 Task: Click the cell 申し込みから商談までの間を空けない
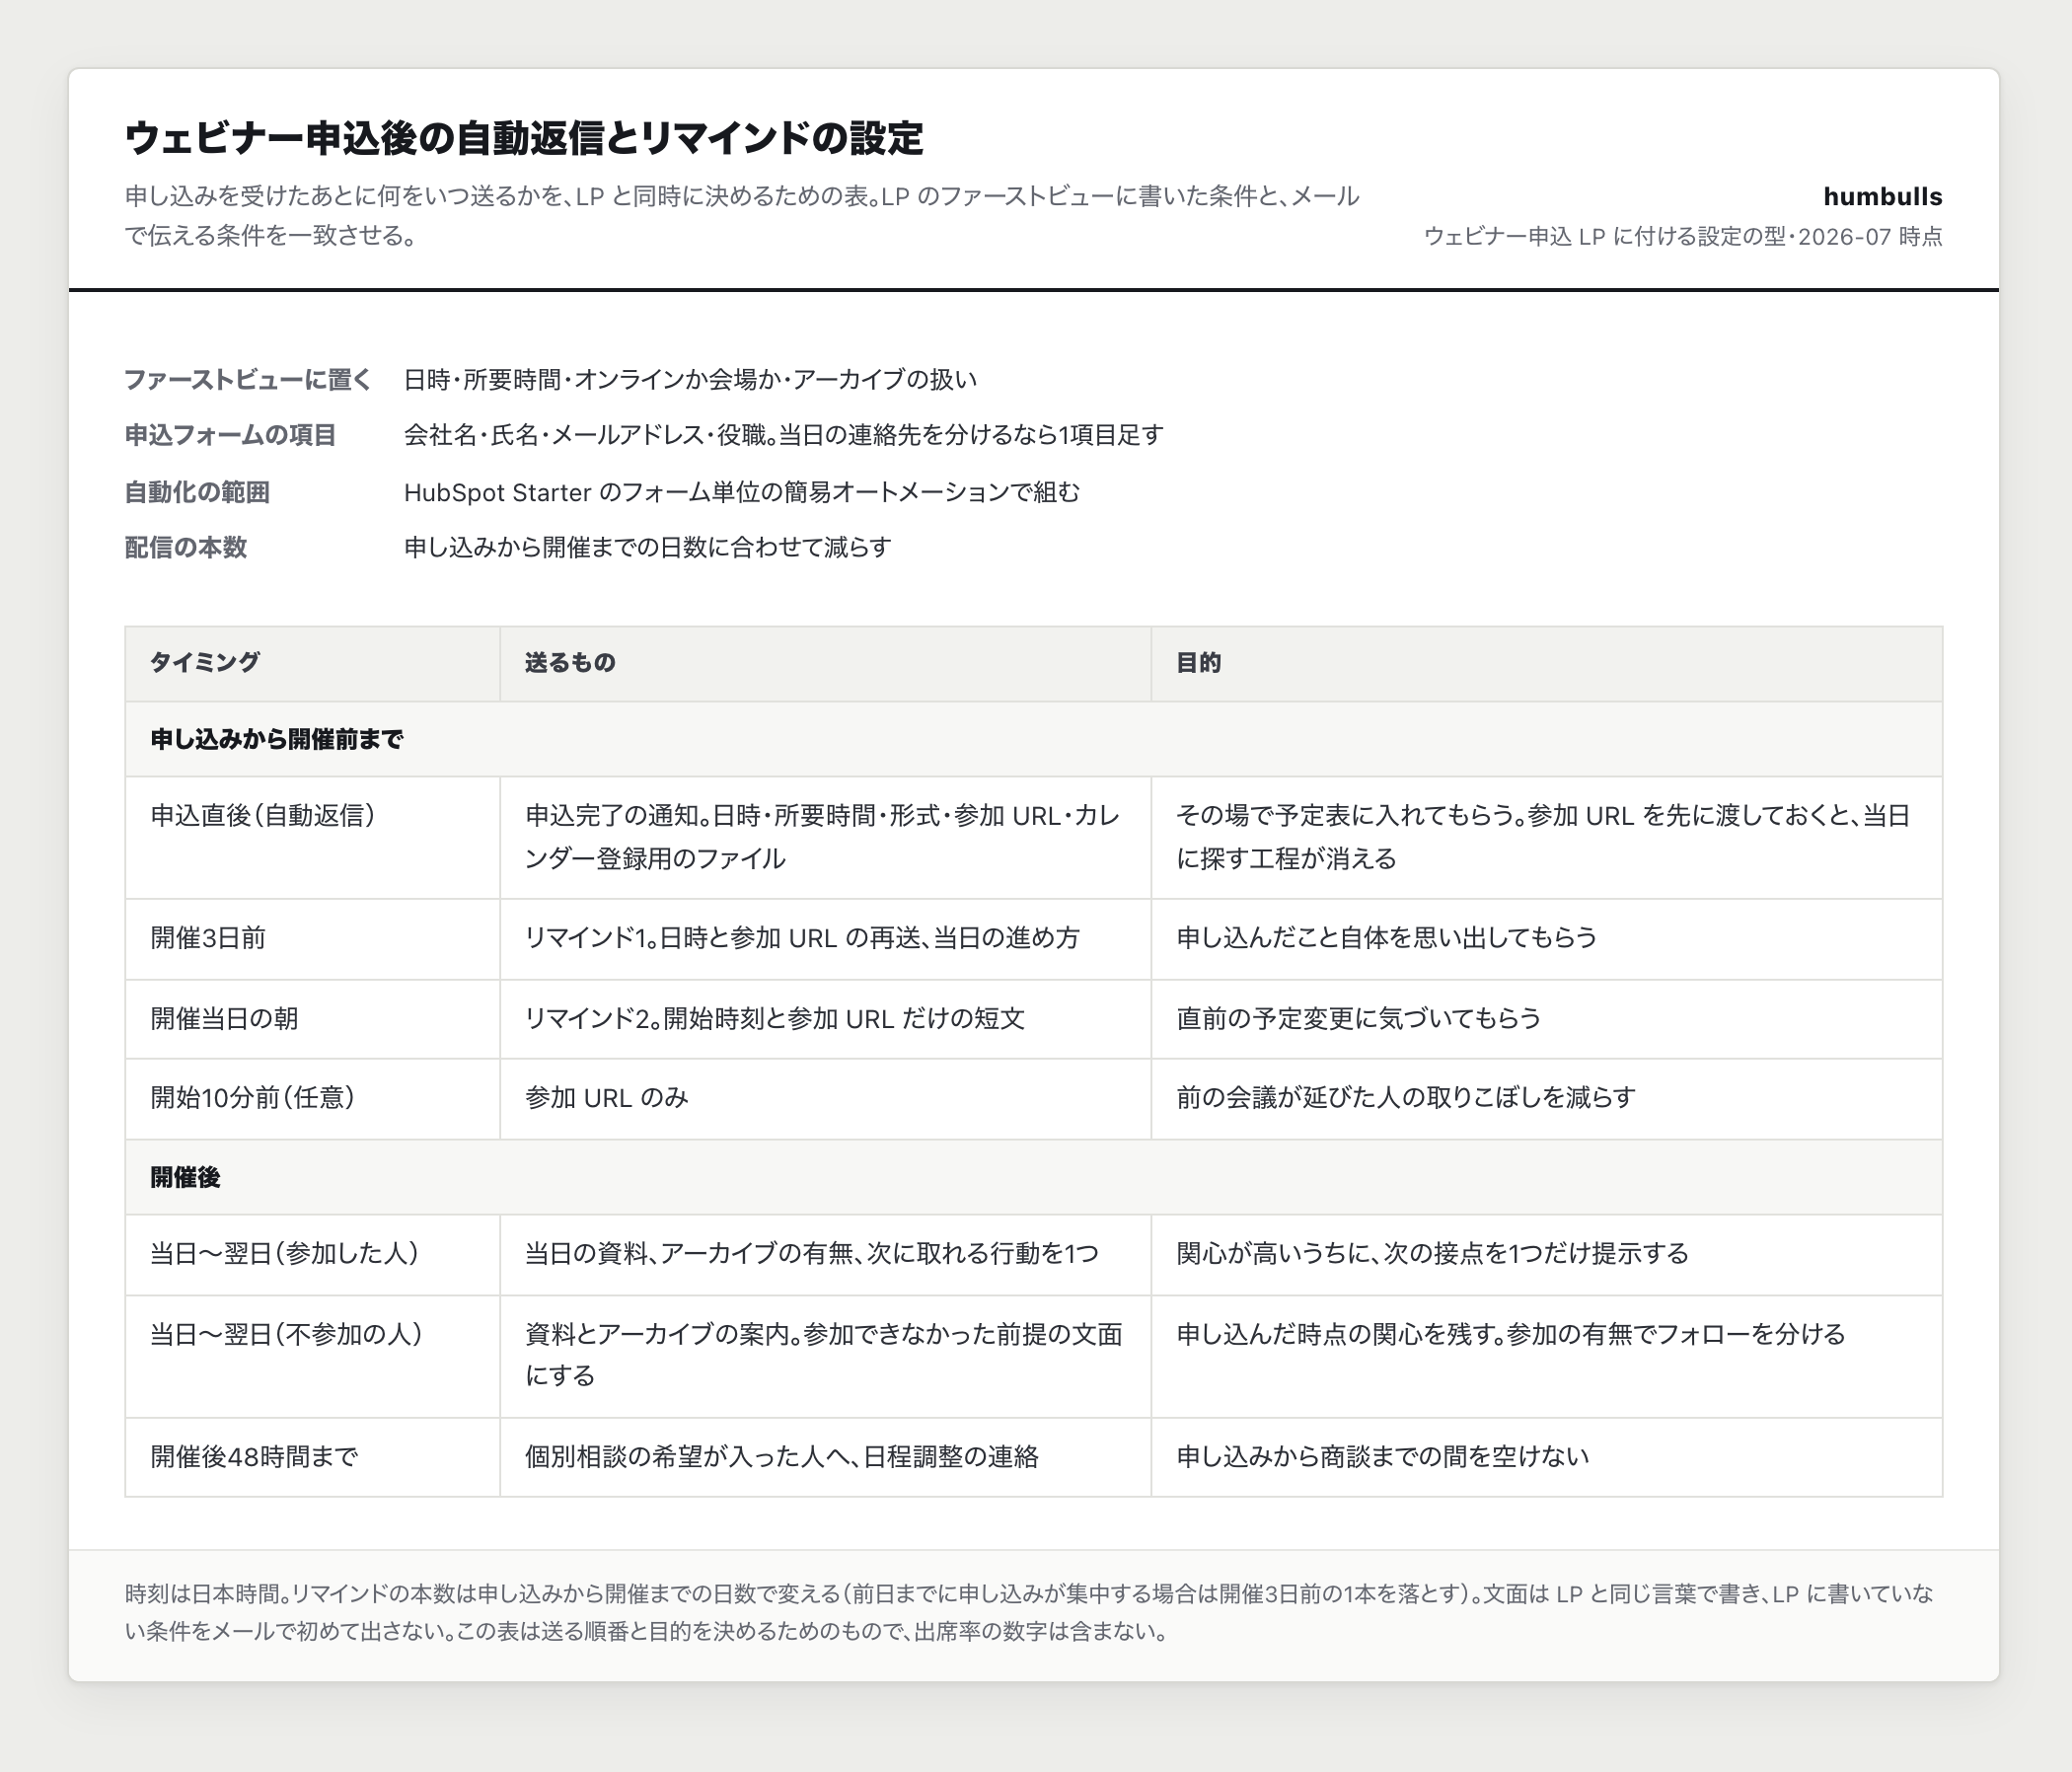click(1547, 1457)
